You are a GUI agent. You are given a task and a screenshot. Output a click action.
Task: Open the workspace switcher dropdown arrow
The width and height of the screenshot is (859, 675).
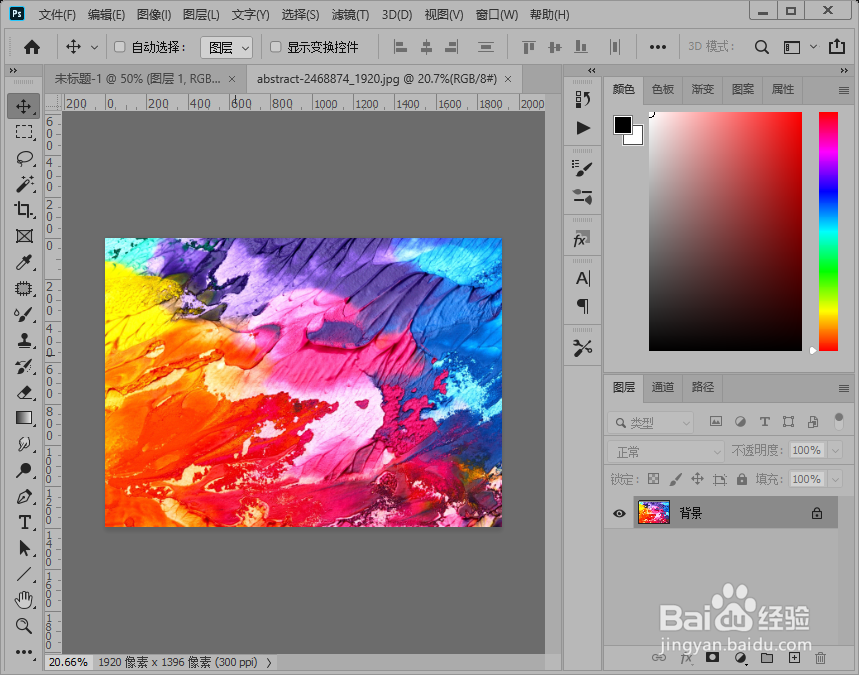pos(814,47)
